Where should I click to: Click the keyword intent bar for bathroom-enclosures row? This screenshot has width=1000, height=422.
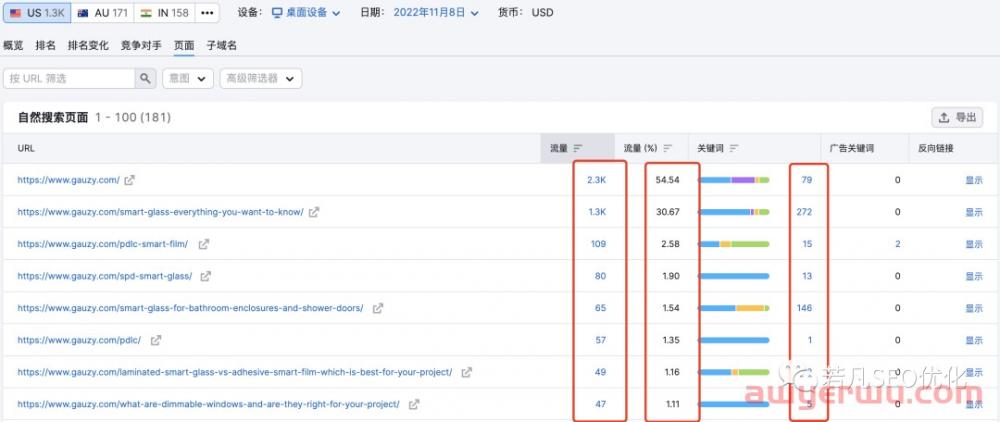coord(734,308)
